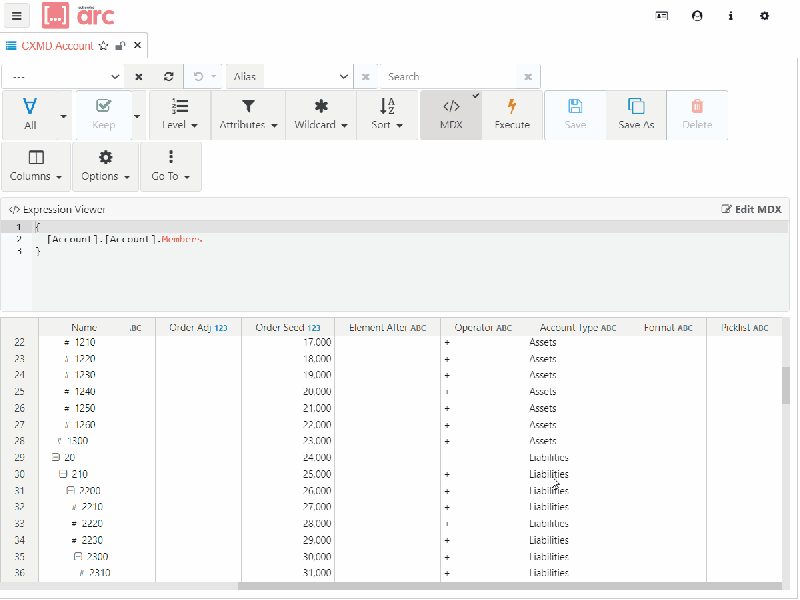Open the Attributes filter menu
Viewport: 800px width, 600px height.
pyautogui.click(x=248, y=115)
